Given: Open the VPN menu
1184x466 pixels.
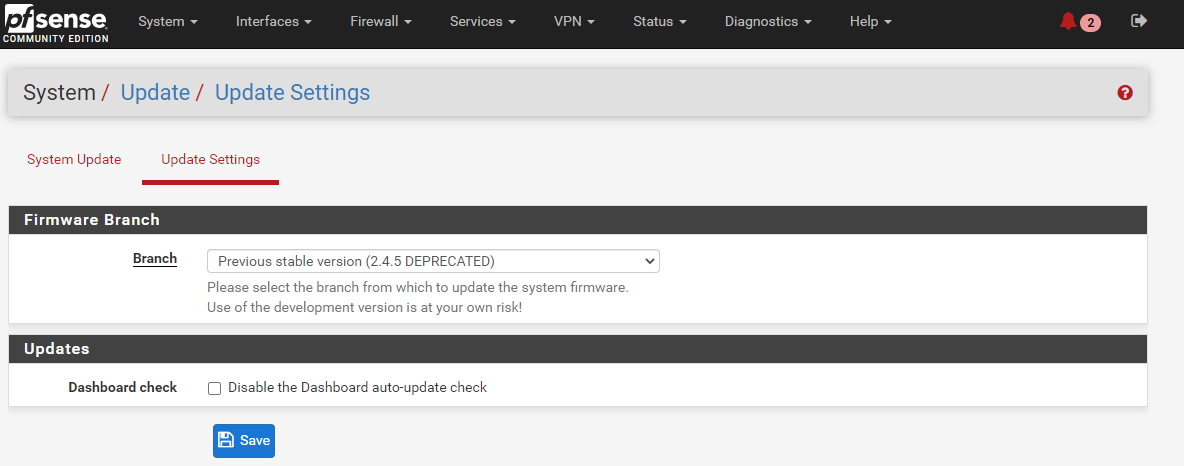Looking at the screenshot, I should (x=574, y=22).
